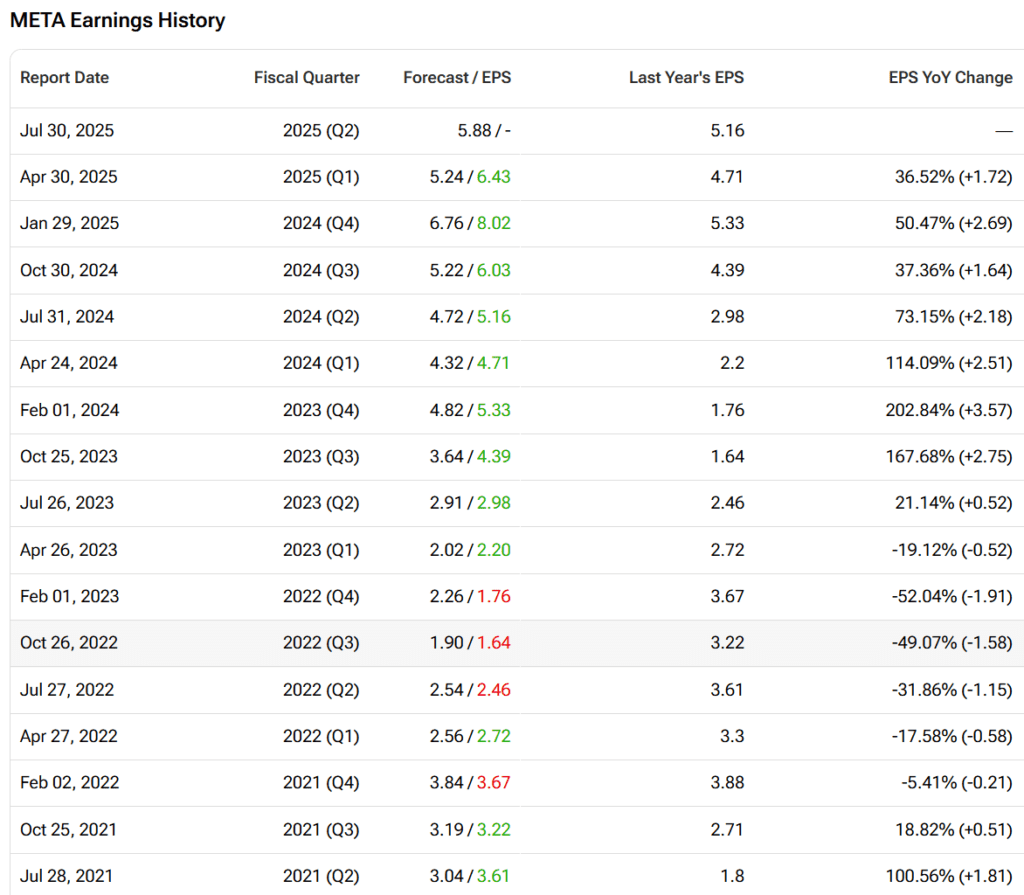The height and width of the screenshot is (895, 1024).
Task: Click the "2025 (Q2)" fiscal quarter cell
Action: [321, 131]
